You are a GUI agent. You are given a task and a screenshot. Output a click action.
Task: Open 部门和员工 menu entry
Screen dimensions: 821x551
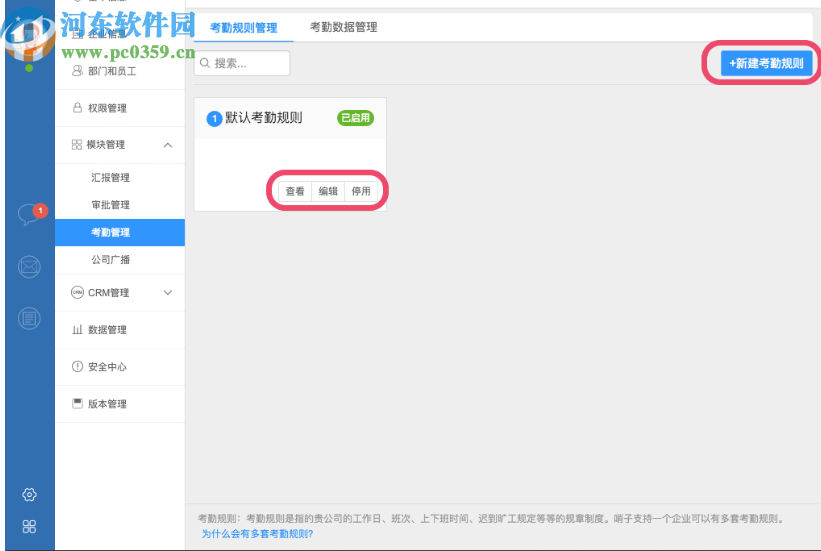(x=120, y=71)
